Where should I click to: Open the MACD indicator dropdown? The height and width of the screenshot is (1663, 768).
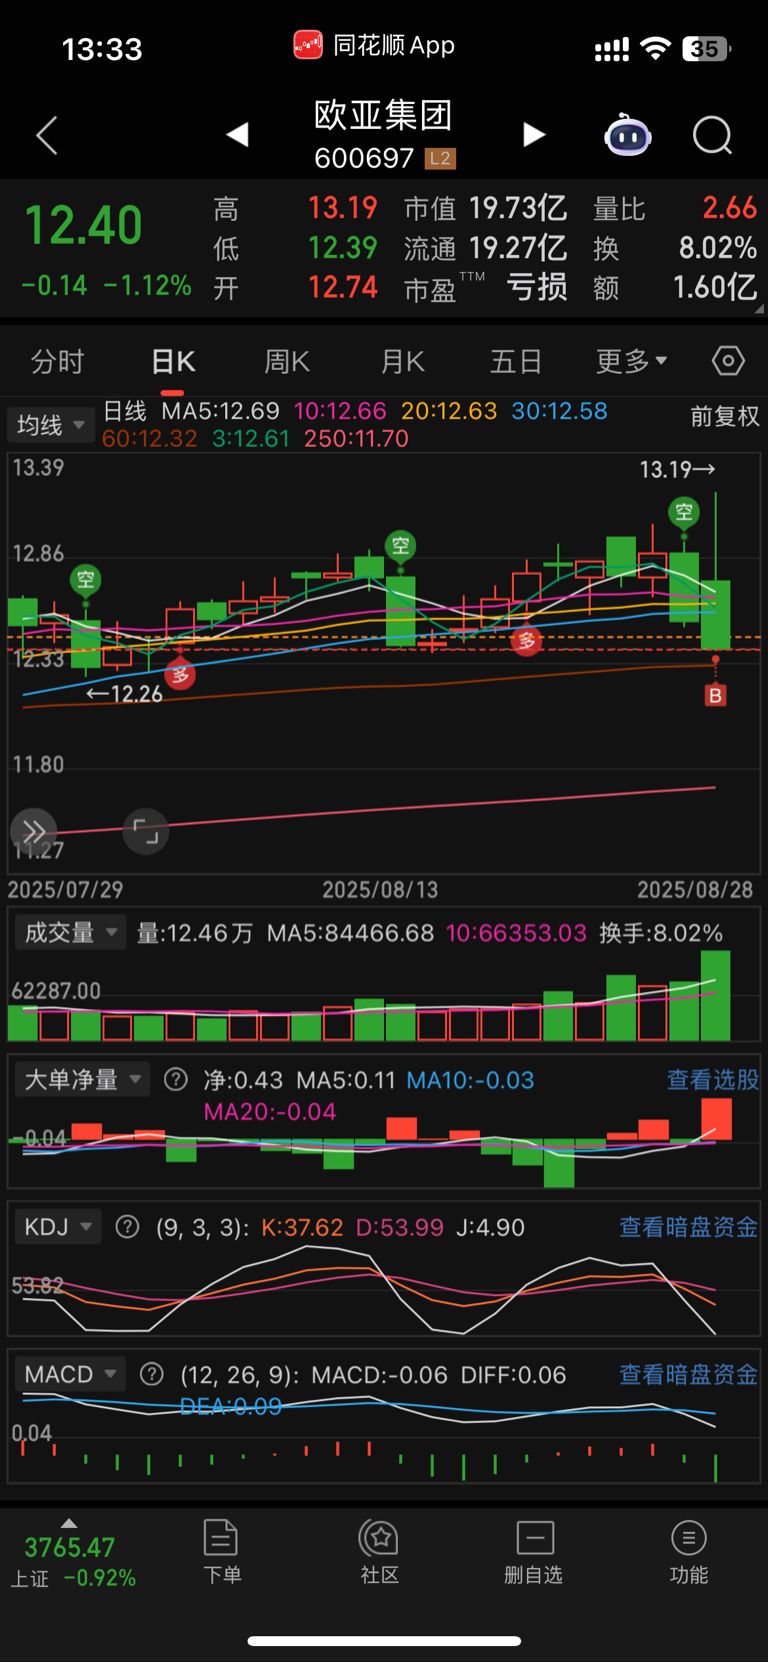coord(70,1374)
